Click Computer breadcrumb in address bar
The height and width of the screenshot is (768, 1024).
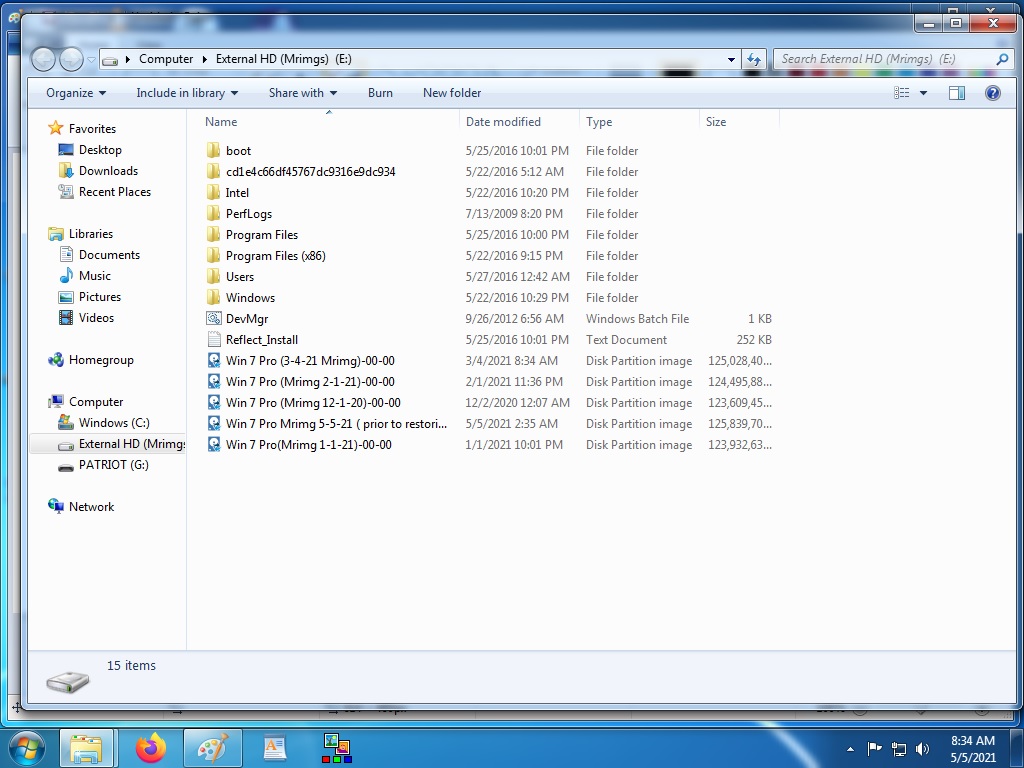[166, 59]
